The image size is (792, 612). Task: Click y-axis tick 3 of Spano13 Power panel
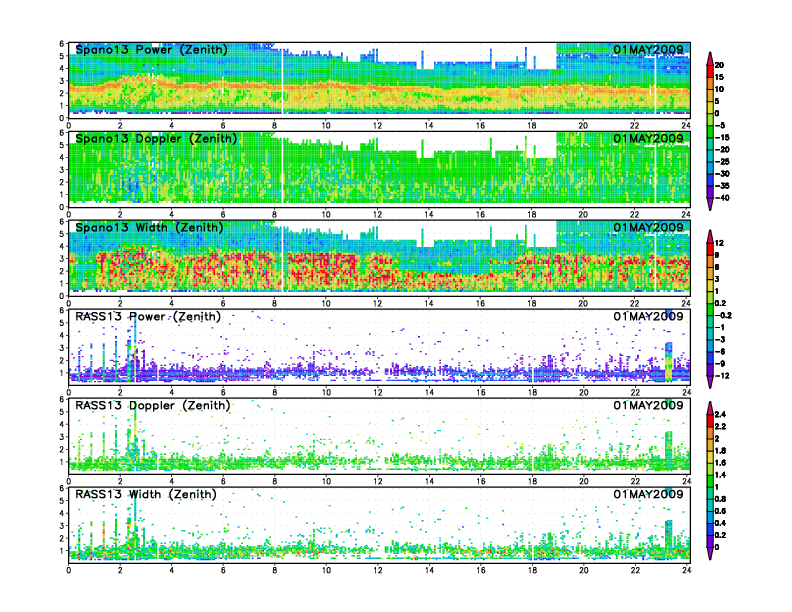[x=62, y=81]
